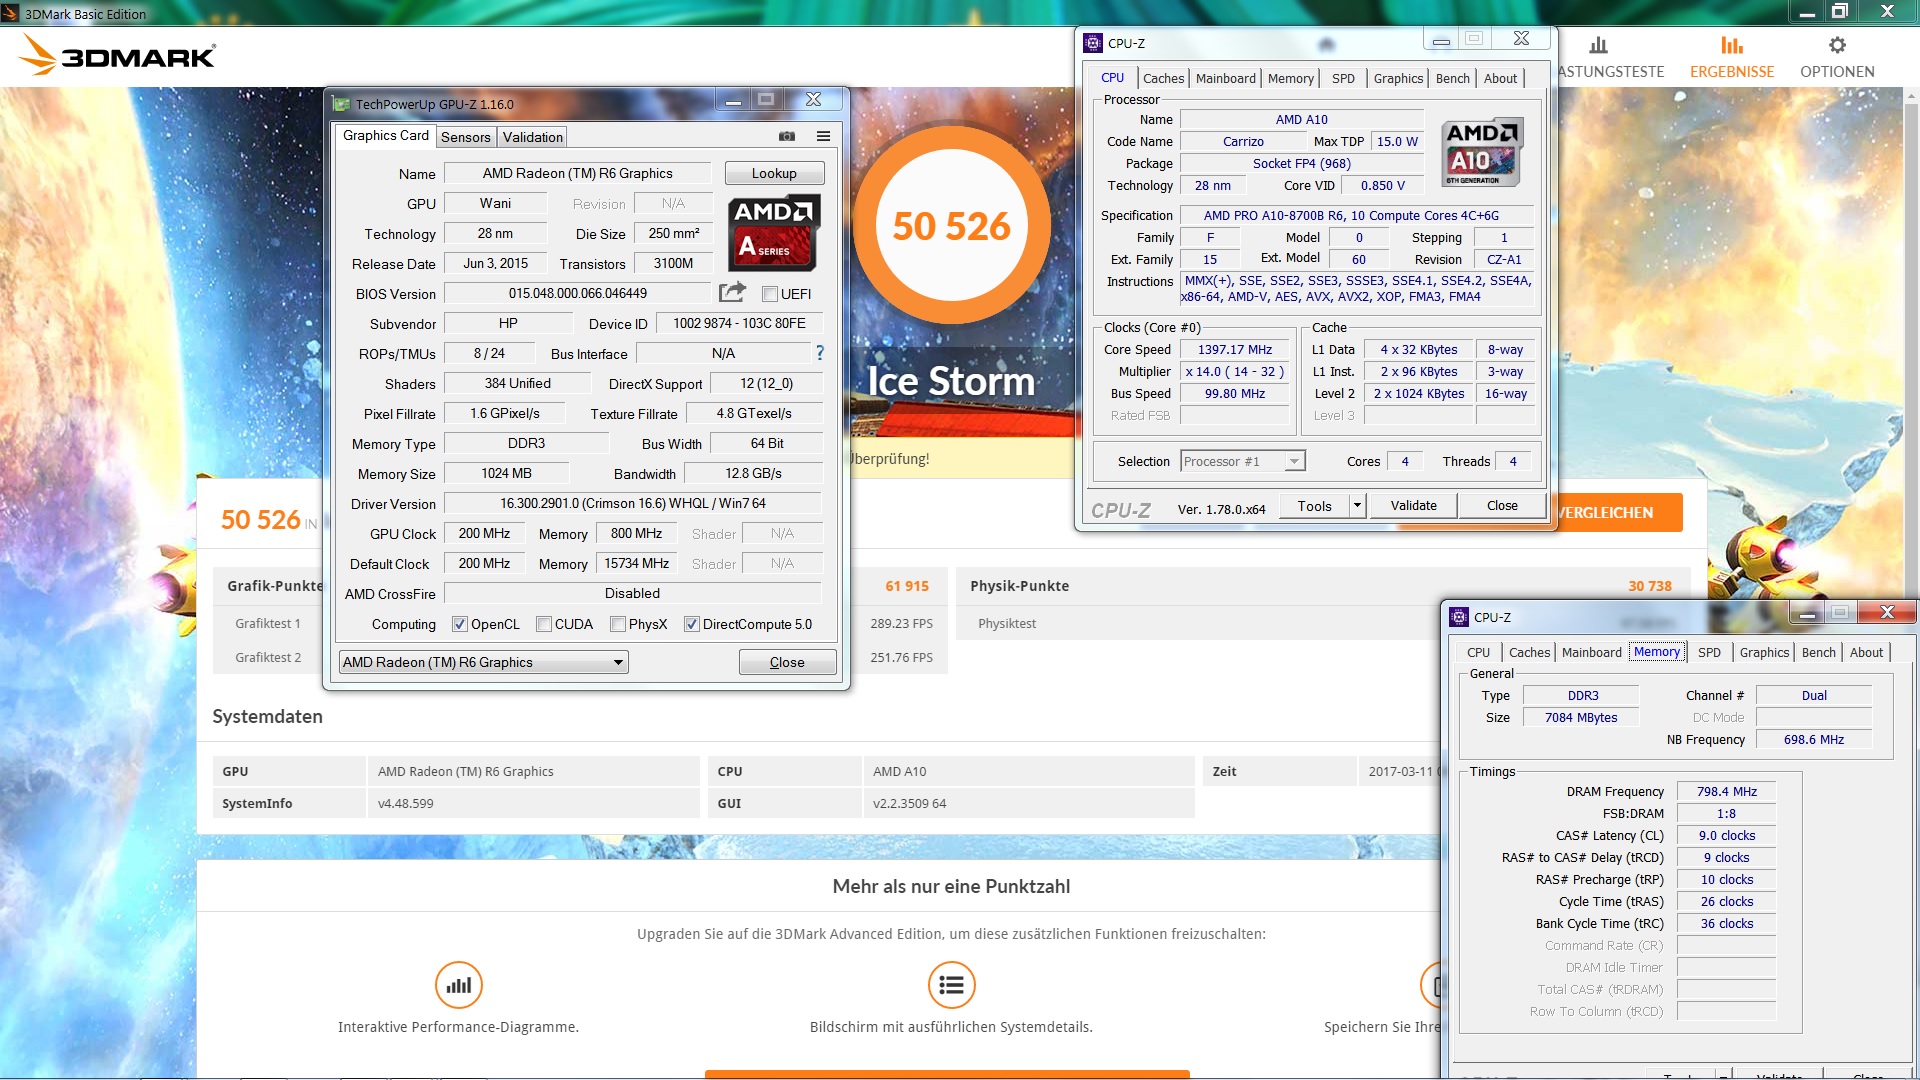Screen dimensions: 1920x1080
Task: Open About tab in top CPU-Z window
Action: (x=1500, y=78)
